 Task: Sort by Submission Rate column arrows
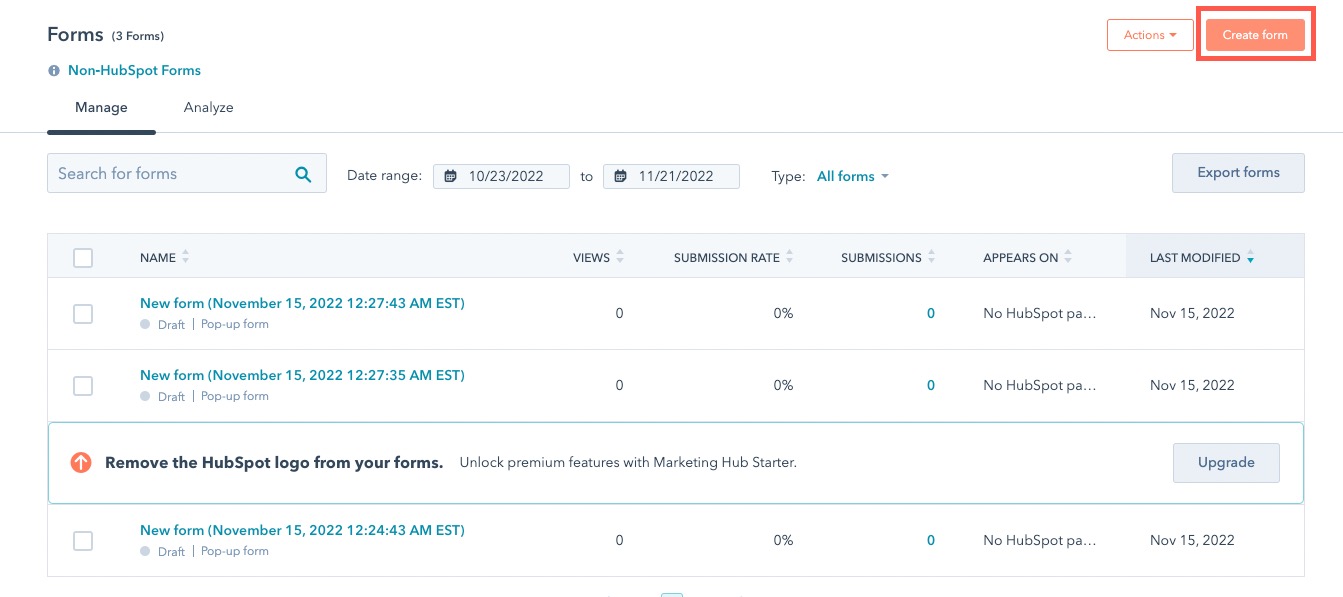click(x=789, y=258)
